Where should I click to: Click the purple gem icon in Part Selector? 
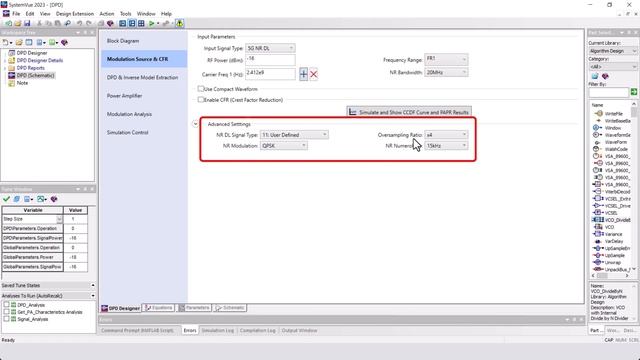pos(605,76)
